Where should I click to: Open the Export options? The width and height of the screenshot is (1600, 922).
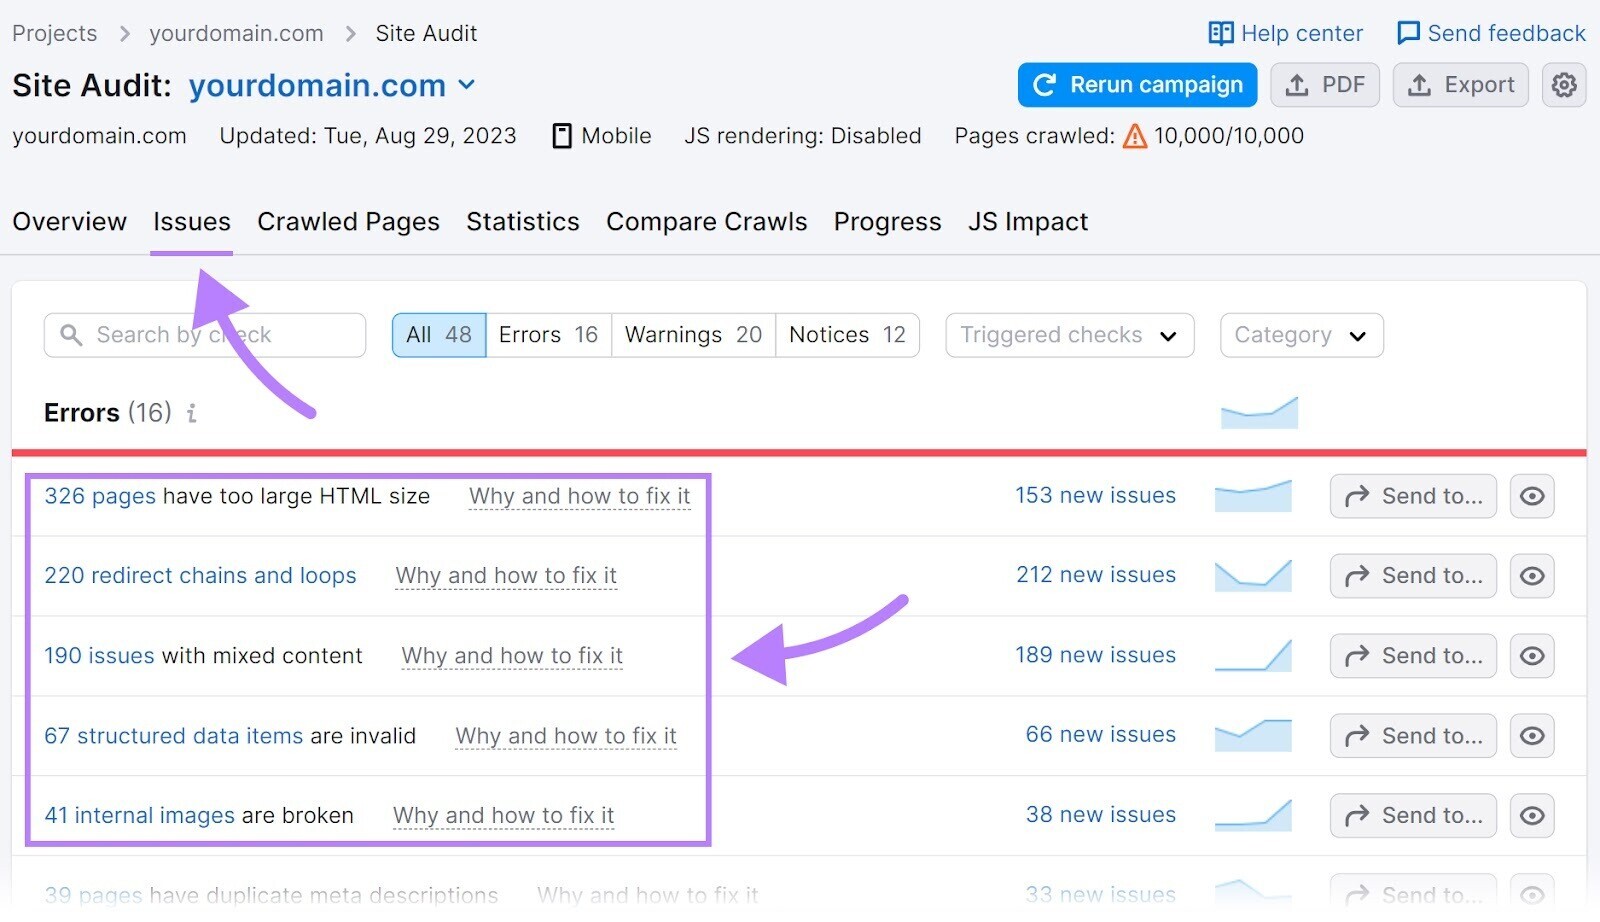(x=1460, y=85)
